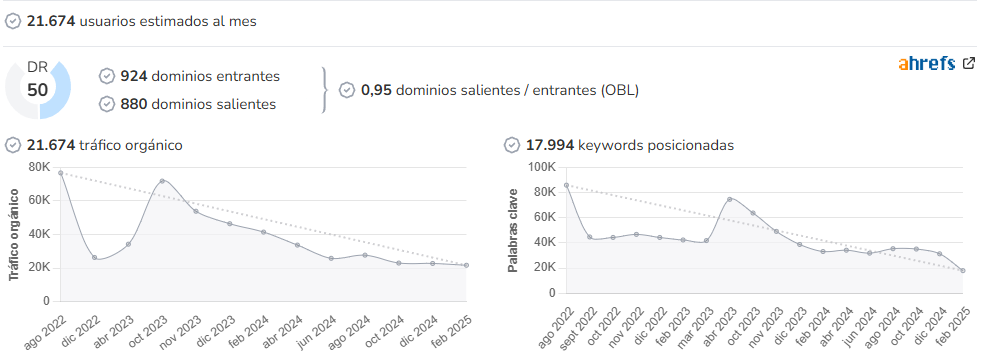Click nov 2022 point on keywords chart
This screenshot has width=985, height=362.
636,234
